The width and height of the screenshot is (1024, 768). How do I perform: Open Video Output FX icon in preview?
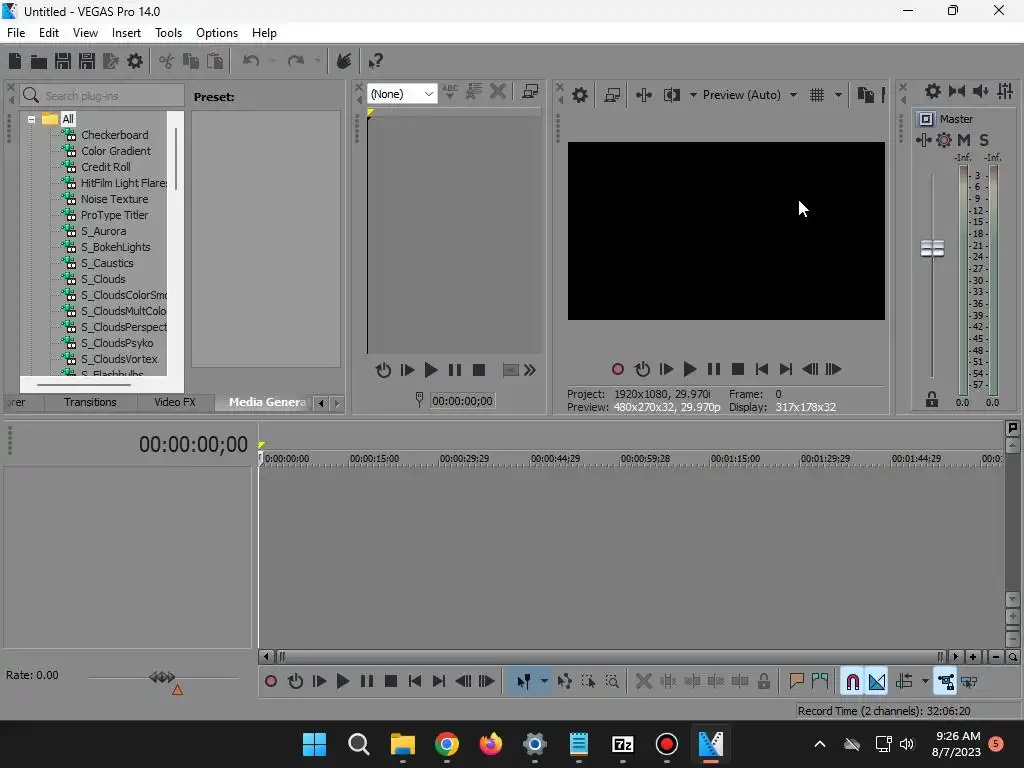pyautogui.click(x=644, y=95)
